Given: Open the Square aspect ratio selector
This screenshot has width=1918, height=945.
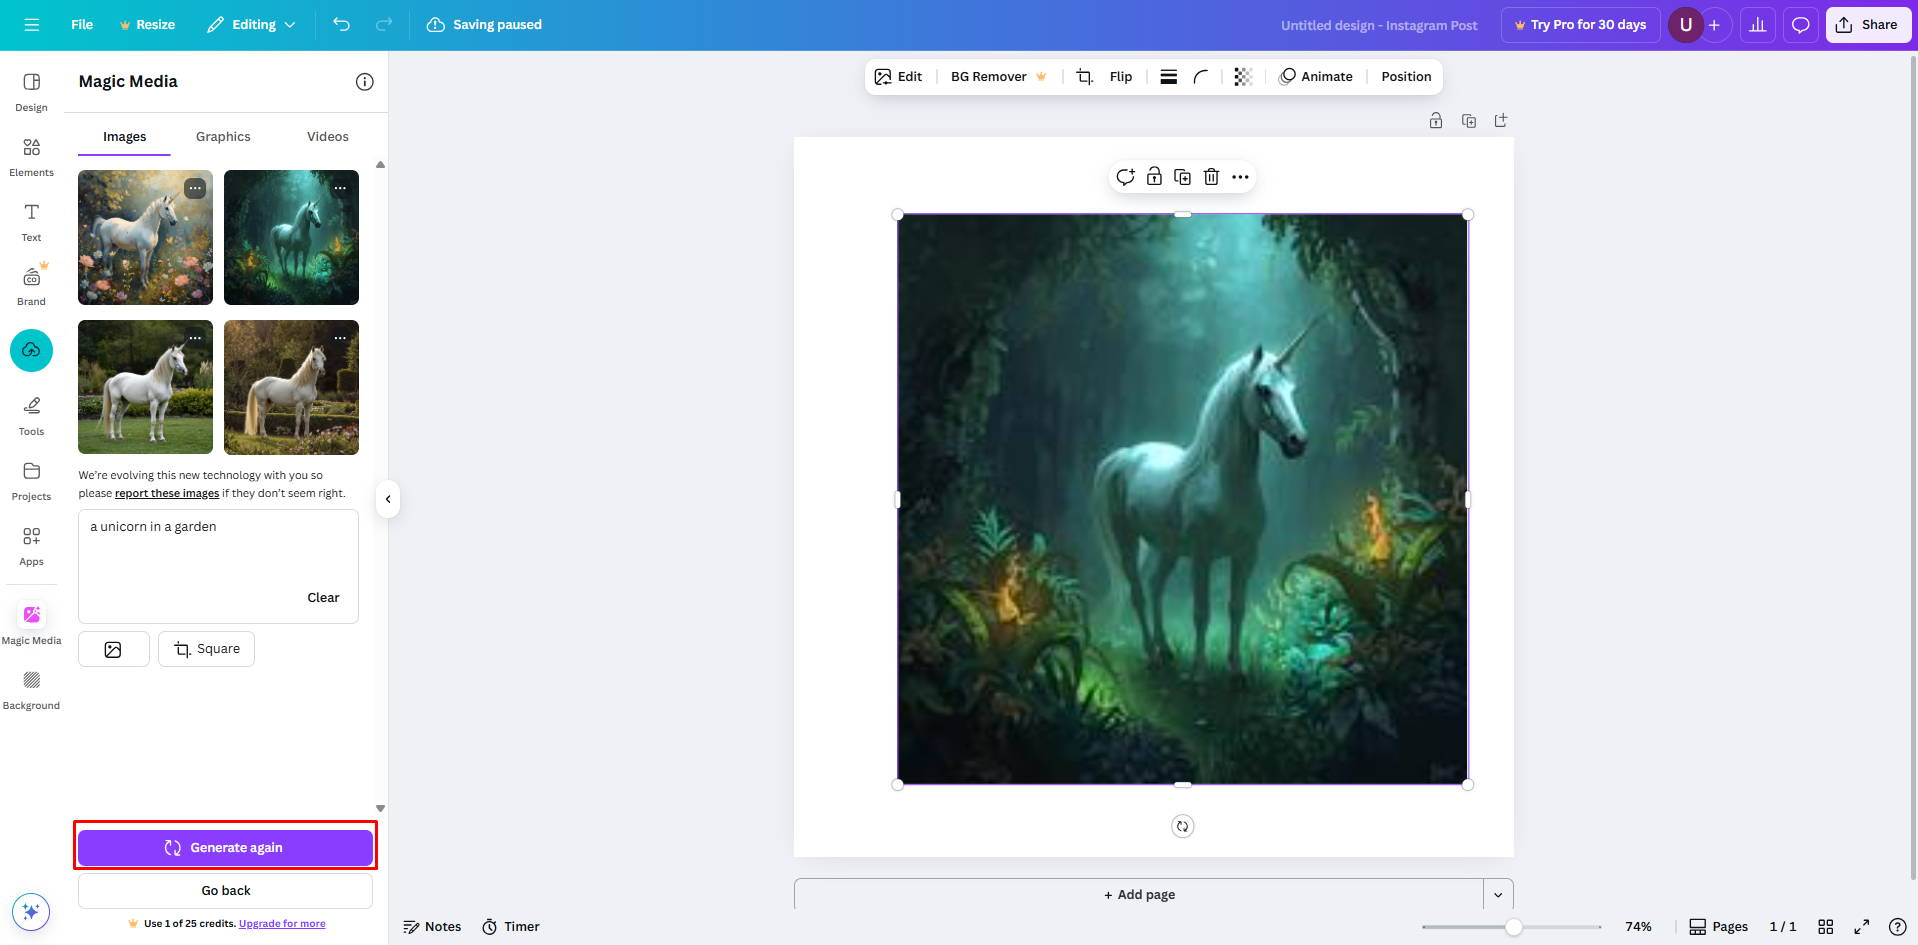Looking at the screenshot, I should pos(206,649).
